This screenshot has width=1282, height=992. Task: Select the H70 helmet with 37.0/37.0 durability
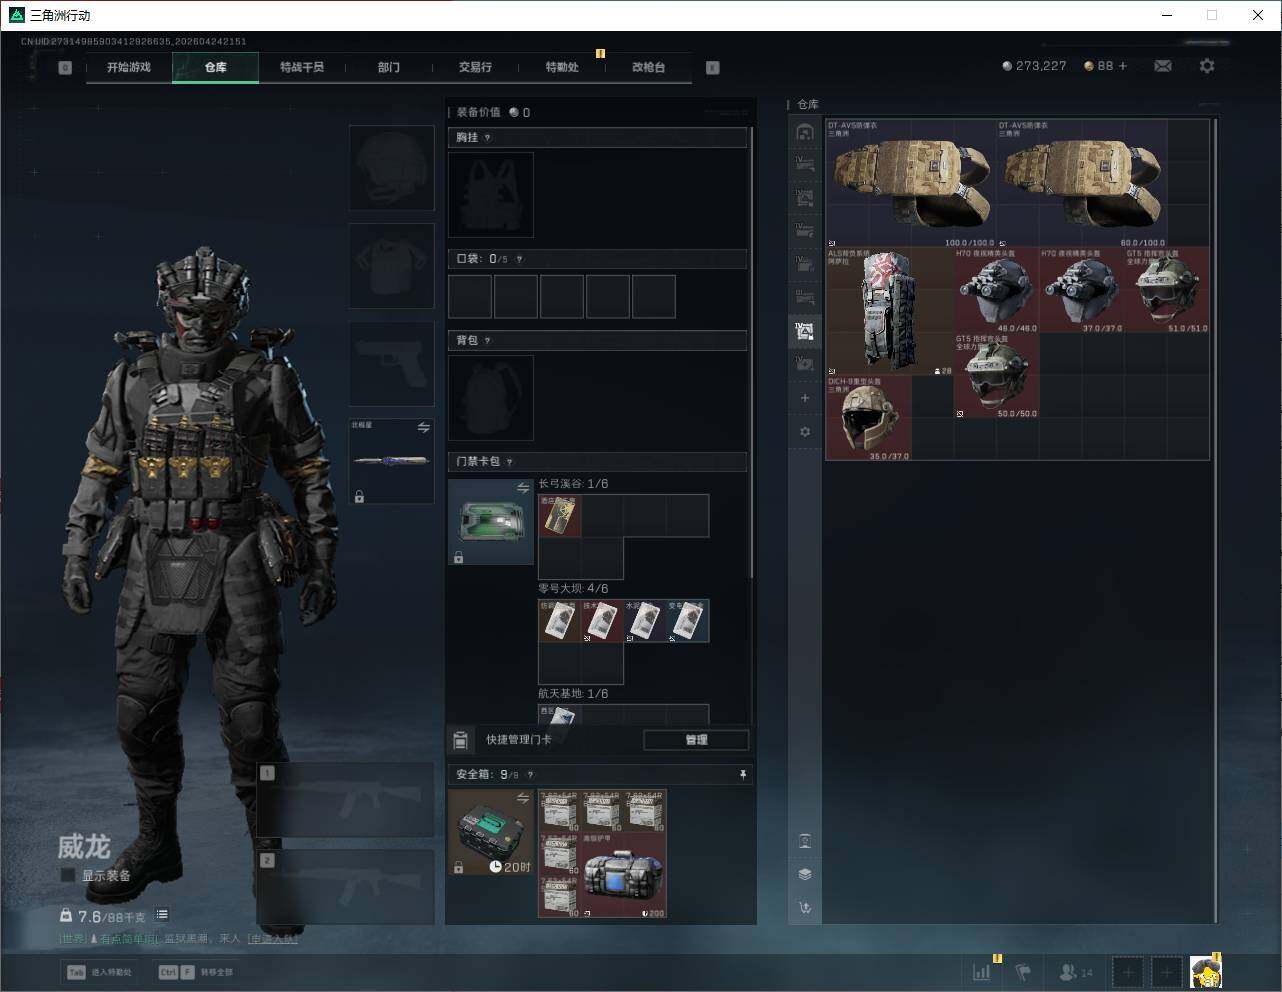pyautogui.click(x=1081, y=290)
